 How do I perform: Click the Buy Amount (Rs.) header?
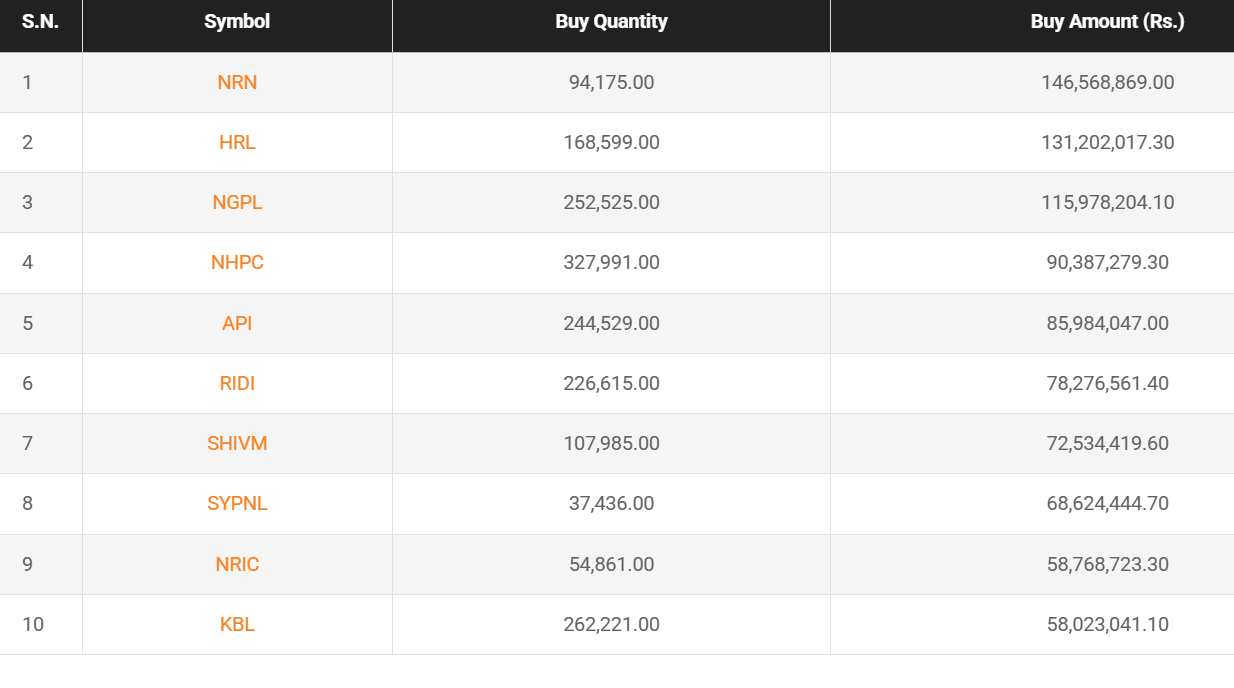pyautogui.click(x=1107, y=21)
